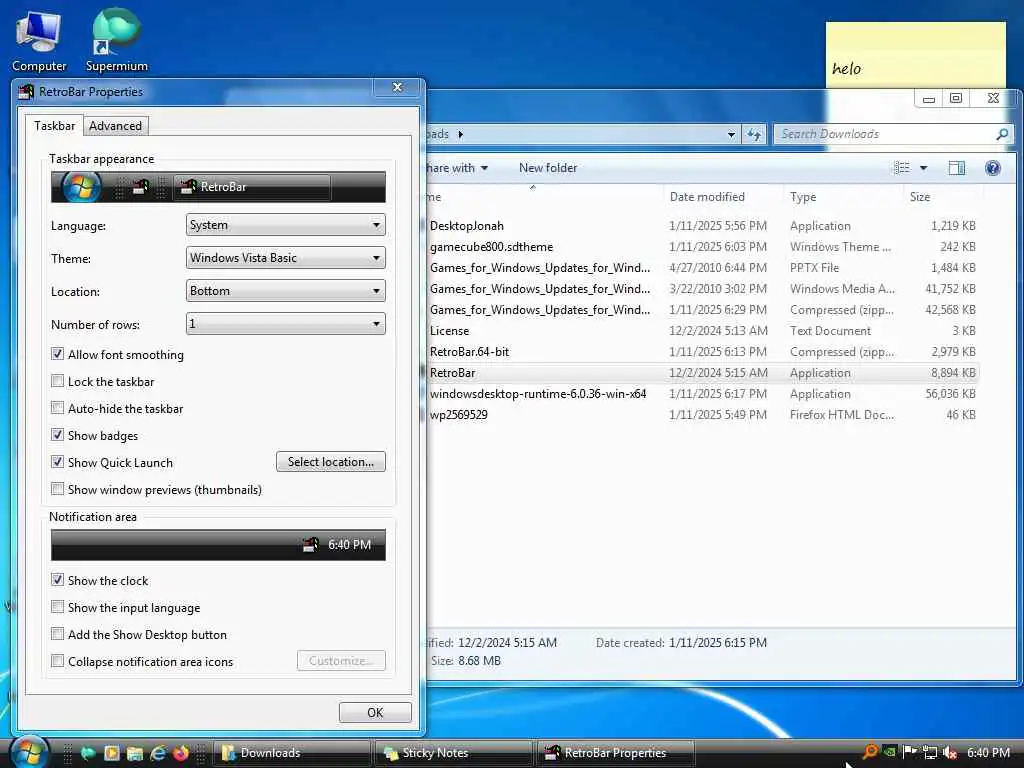Open the Supermium desktop shortcut

[116, 41]
